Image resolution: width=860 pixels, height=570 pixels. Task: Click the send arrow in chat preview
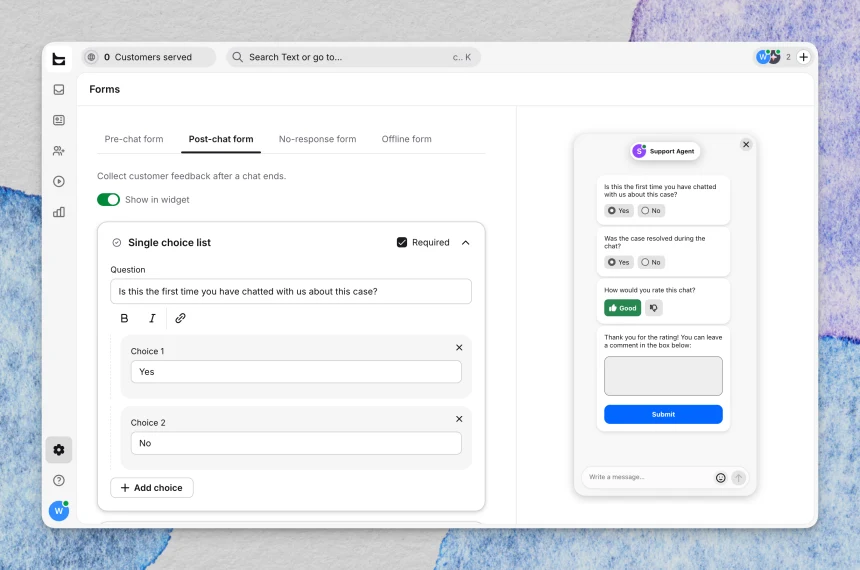point(738,478)
